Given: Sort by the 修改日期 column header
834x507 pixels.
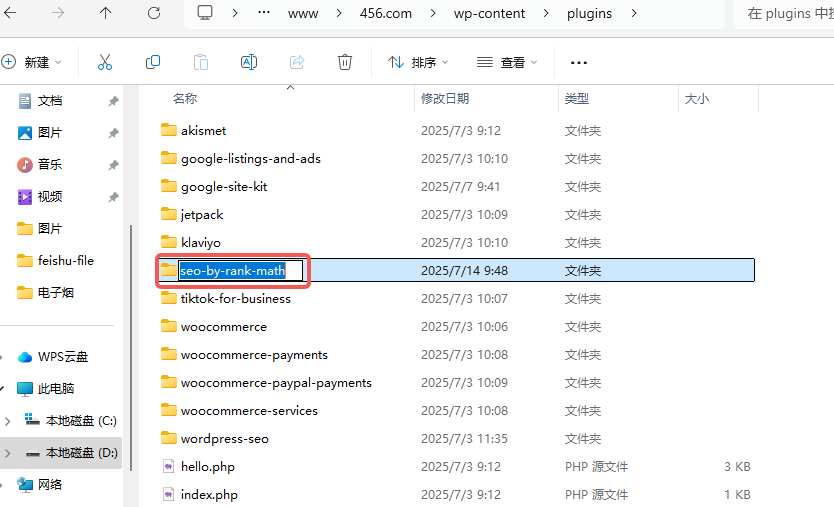Looking at the screenshot, I should click(445, 99).
